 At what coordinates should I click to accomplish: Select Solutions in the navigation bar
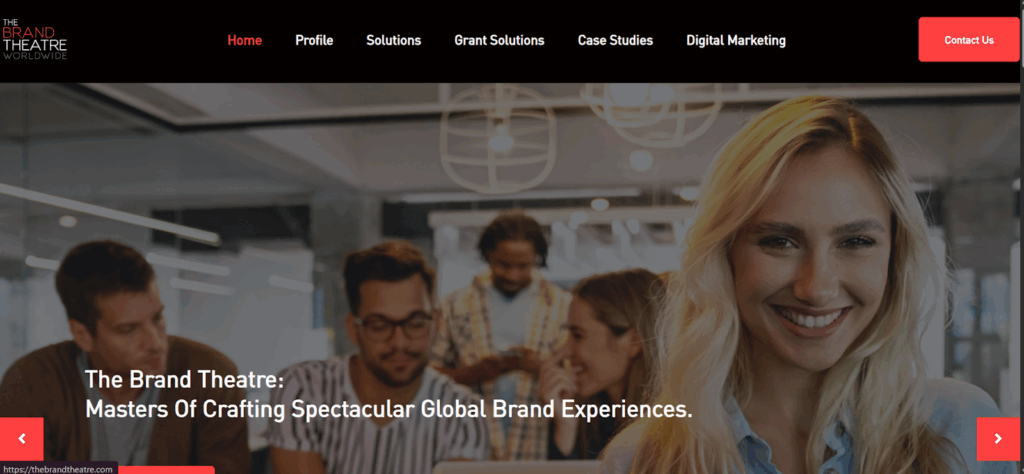pos(394,40)
